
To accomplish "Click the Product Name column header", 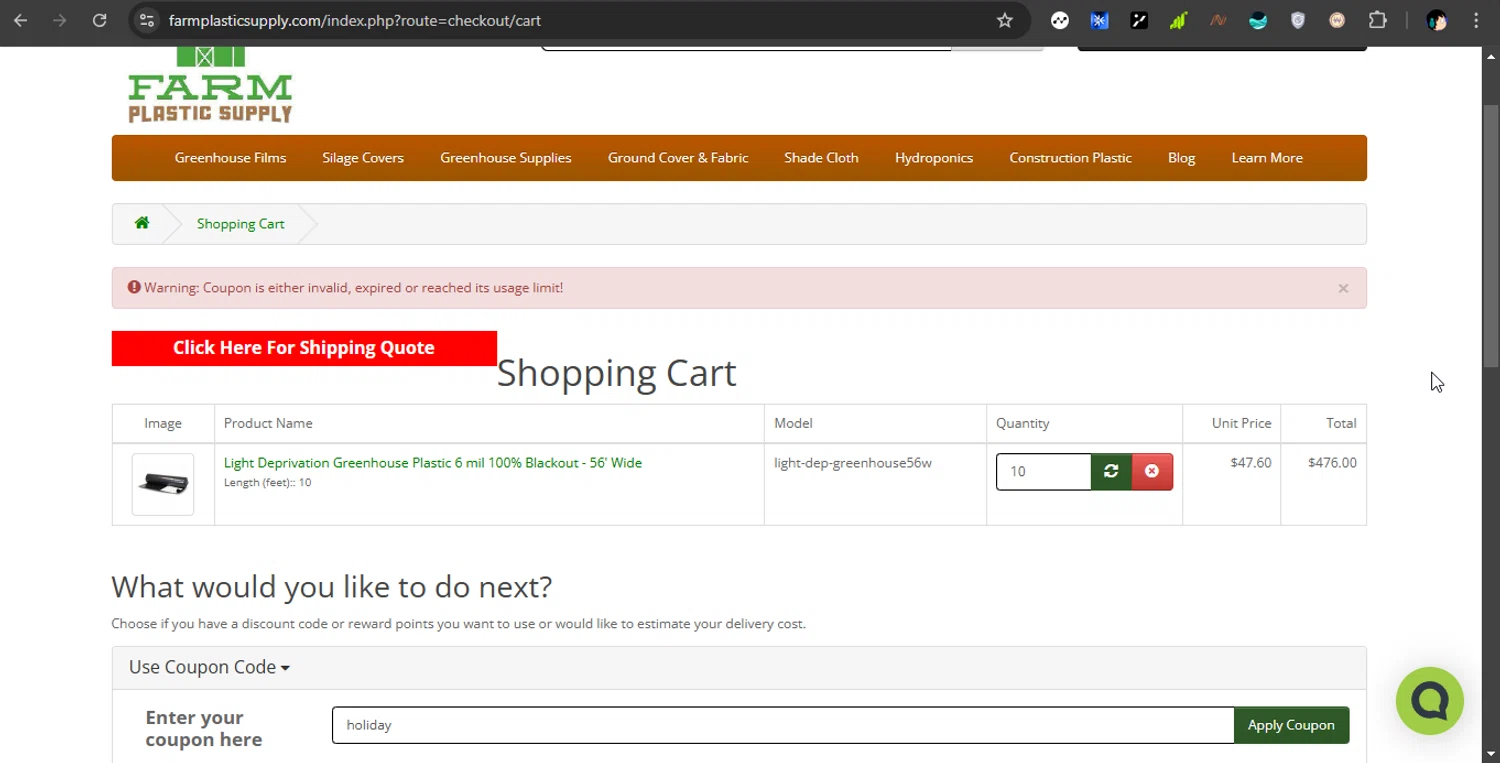I will click(268, 423).
